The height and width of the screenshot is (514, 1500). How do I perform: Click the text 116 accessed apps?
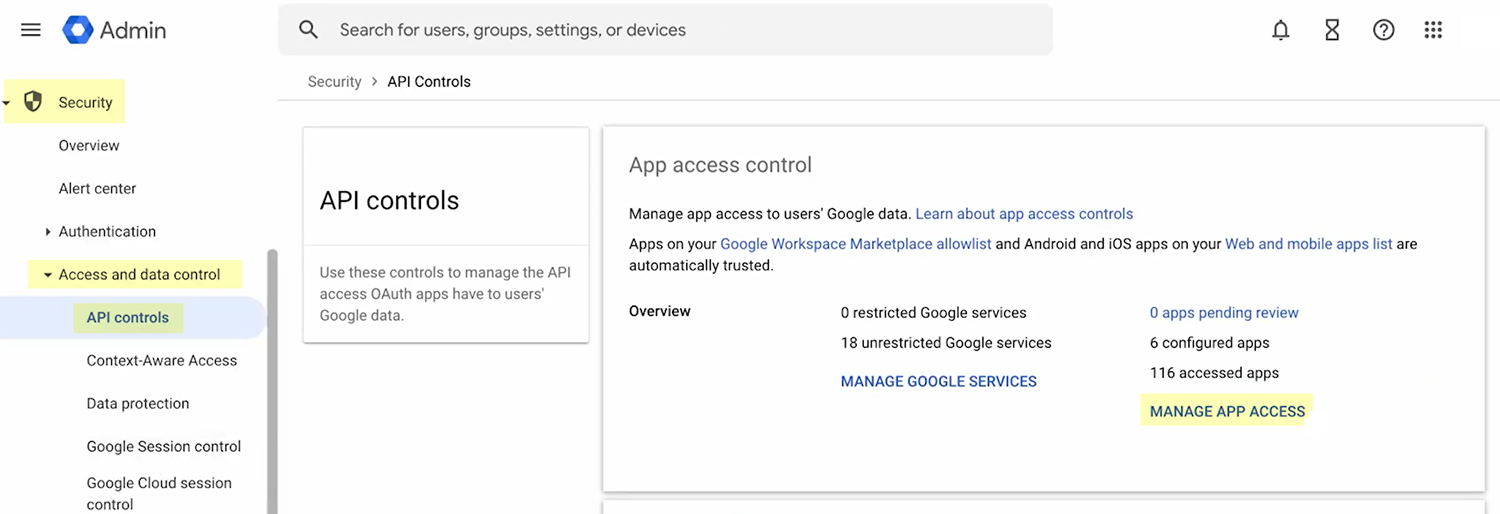[1214, 373]
